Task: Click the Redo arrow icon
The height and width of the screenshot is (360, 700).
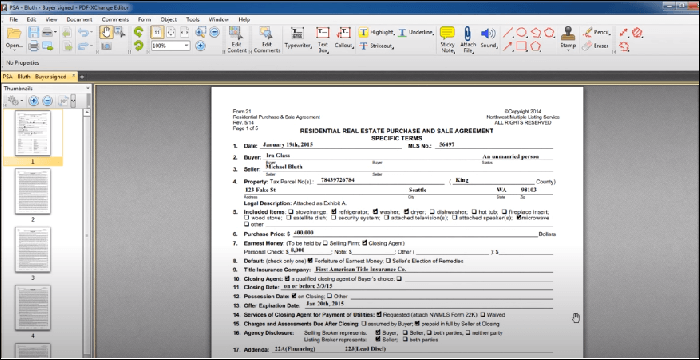Action: [x=83, y=46]
